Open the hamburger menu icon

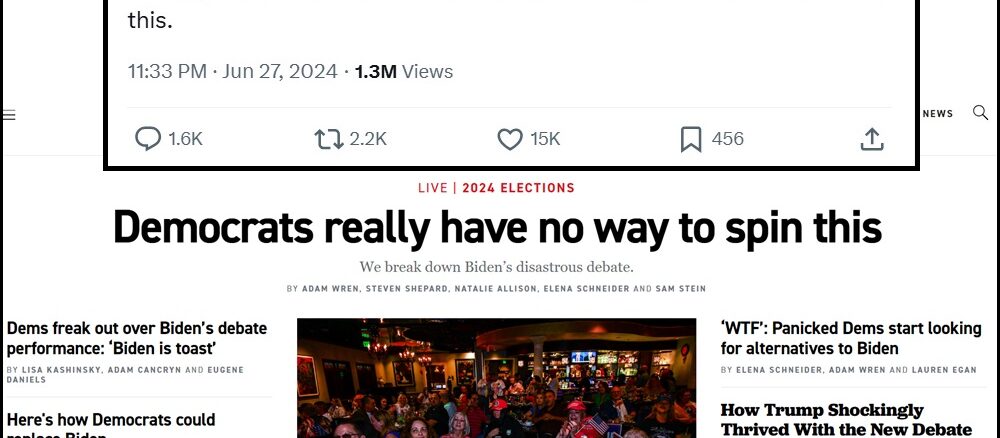click(9, 115)
